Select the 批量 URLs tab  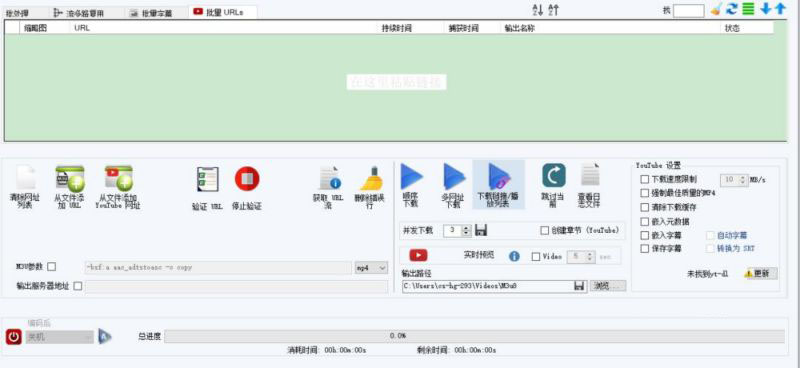(222, 12)
